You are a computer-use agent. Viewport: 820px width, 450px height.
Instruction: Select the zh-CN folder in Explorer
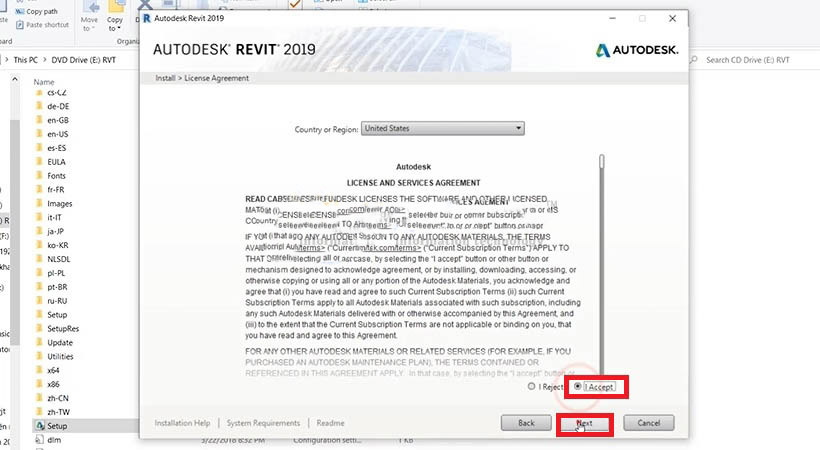point(58,398)
